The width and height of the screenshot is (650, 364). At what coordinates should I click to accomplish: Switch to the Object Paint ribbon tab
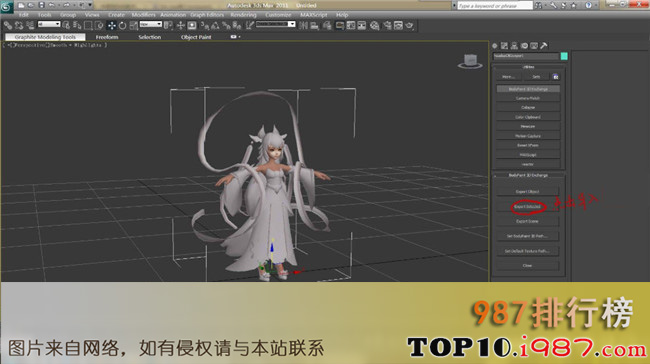tap(196, 37)
